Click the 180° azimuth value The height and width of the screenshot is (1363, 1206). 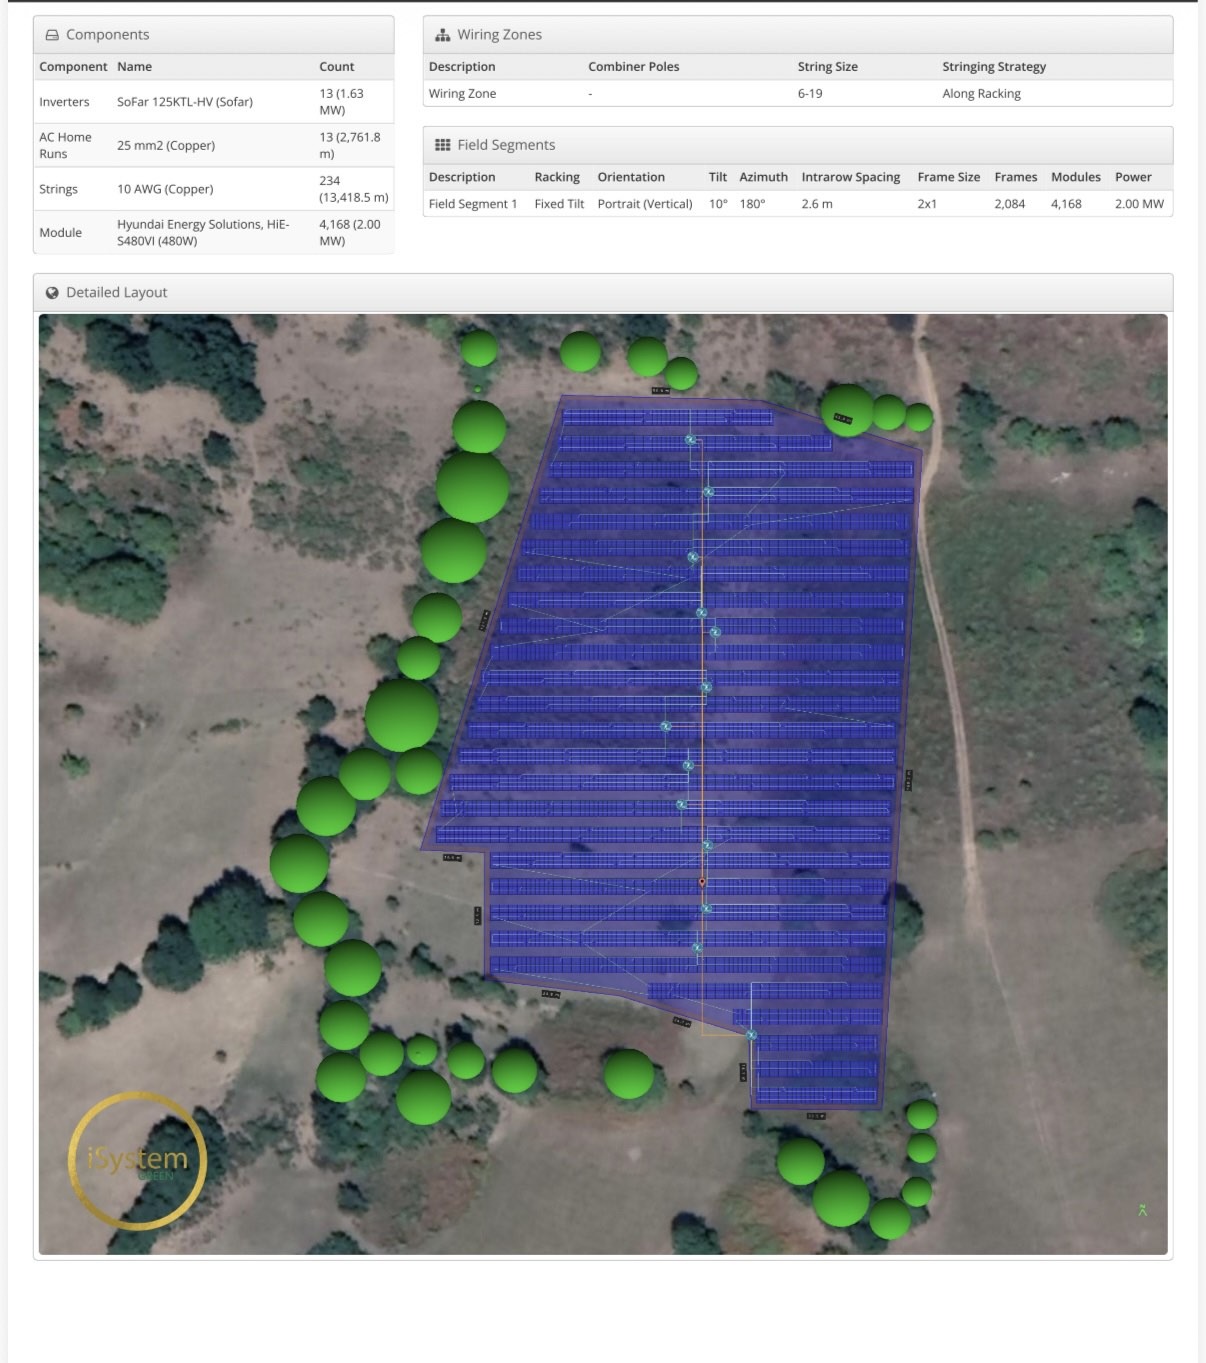(x=752, y=204)
